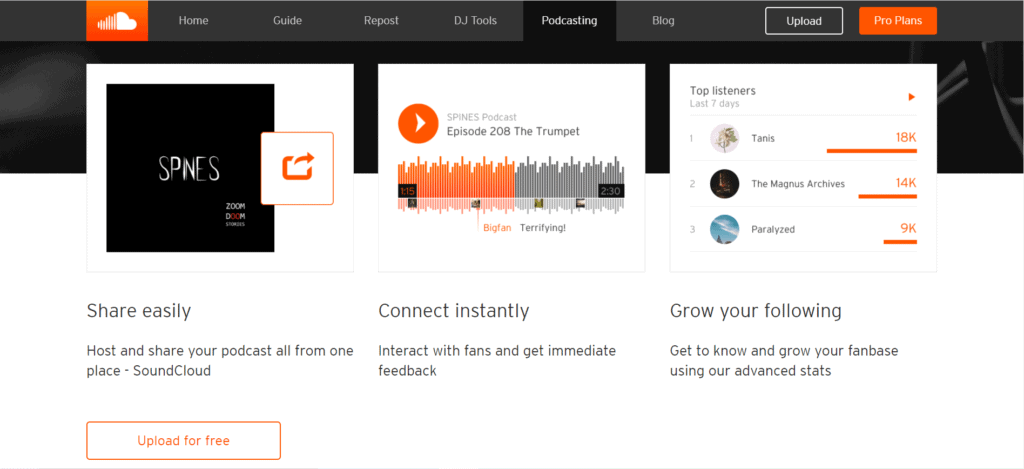The width and height of the screenshot is (1024, 469).
Task: Open the Home nav item
Action: (x=193, y=21)
